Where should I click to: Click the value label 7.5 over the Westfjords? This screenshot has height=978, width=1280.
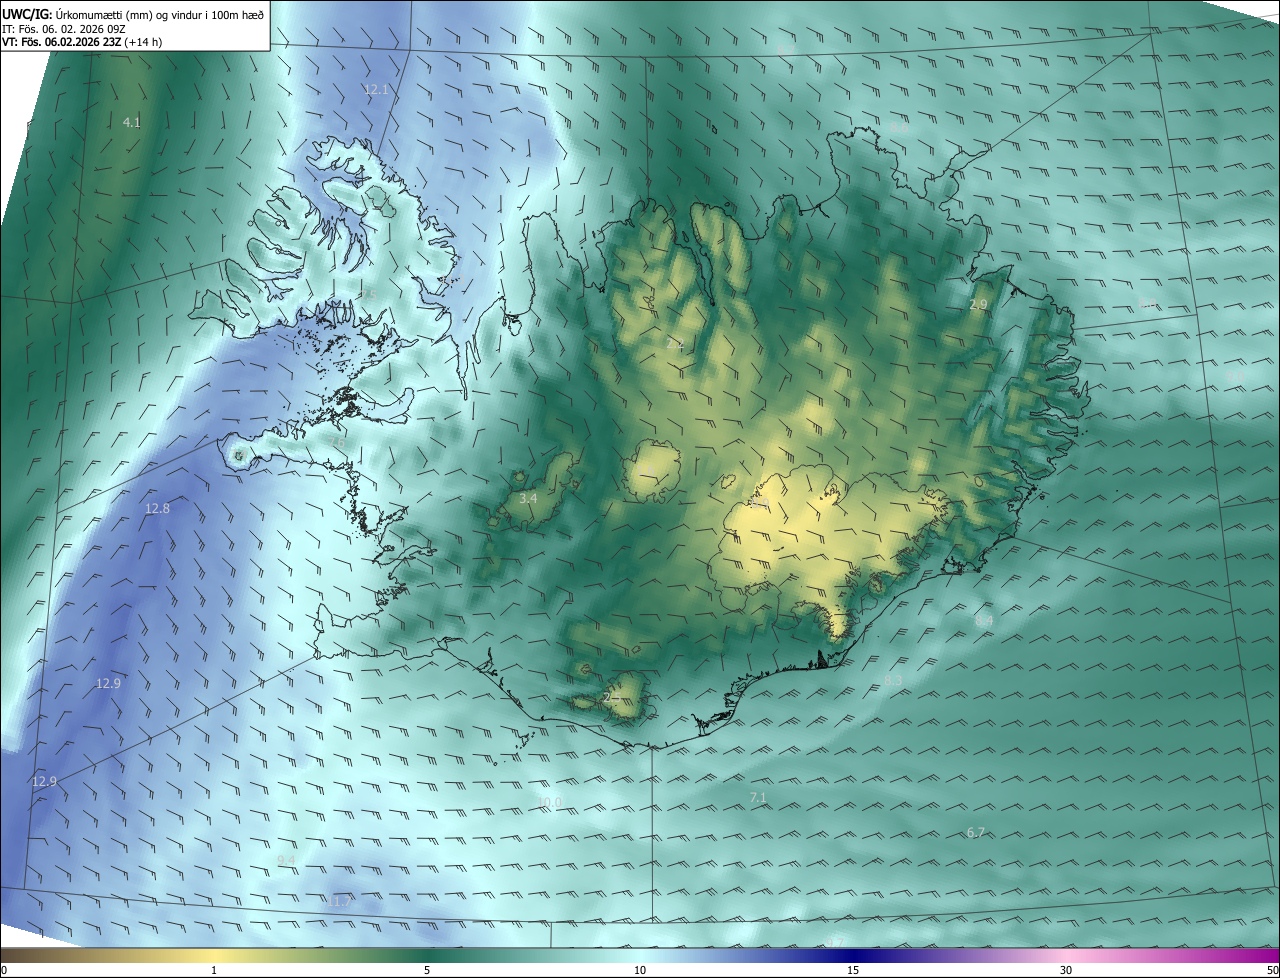point(368,294)
